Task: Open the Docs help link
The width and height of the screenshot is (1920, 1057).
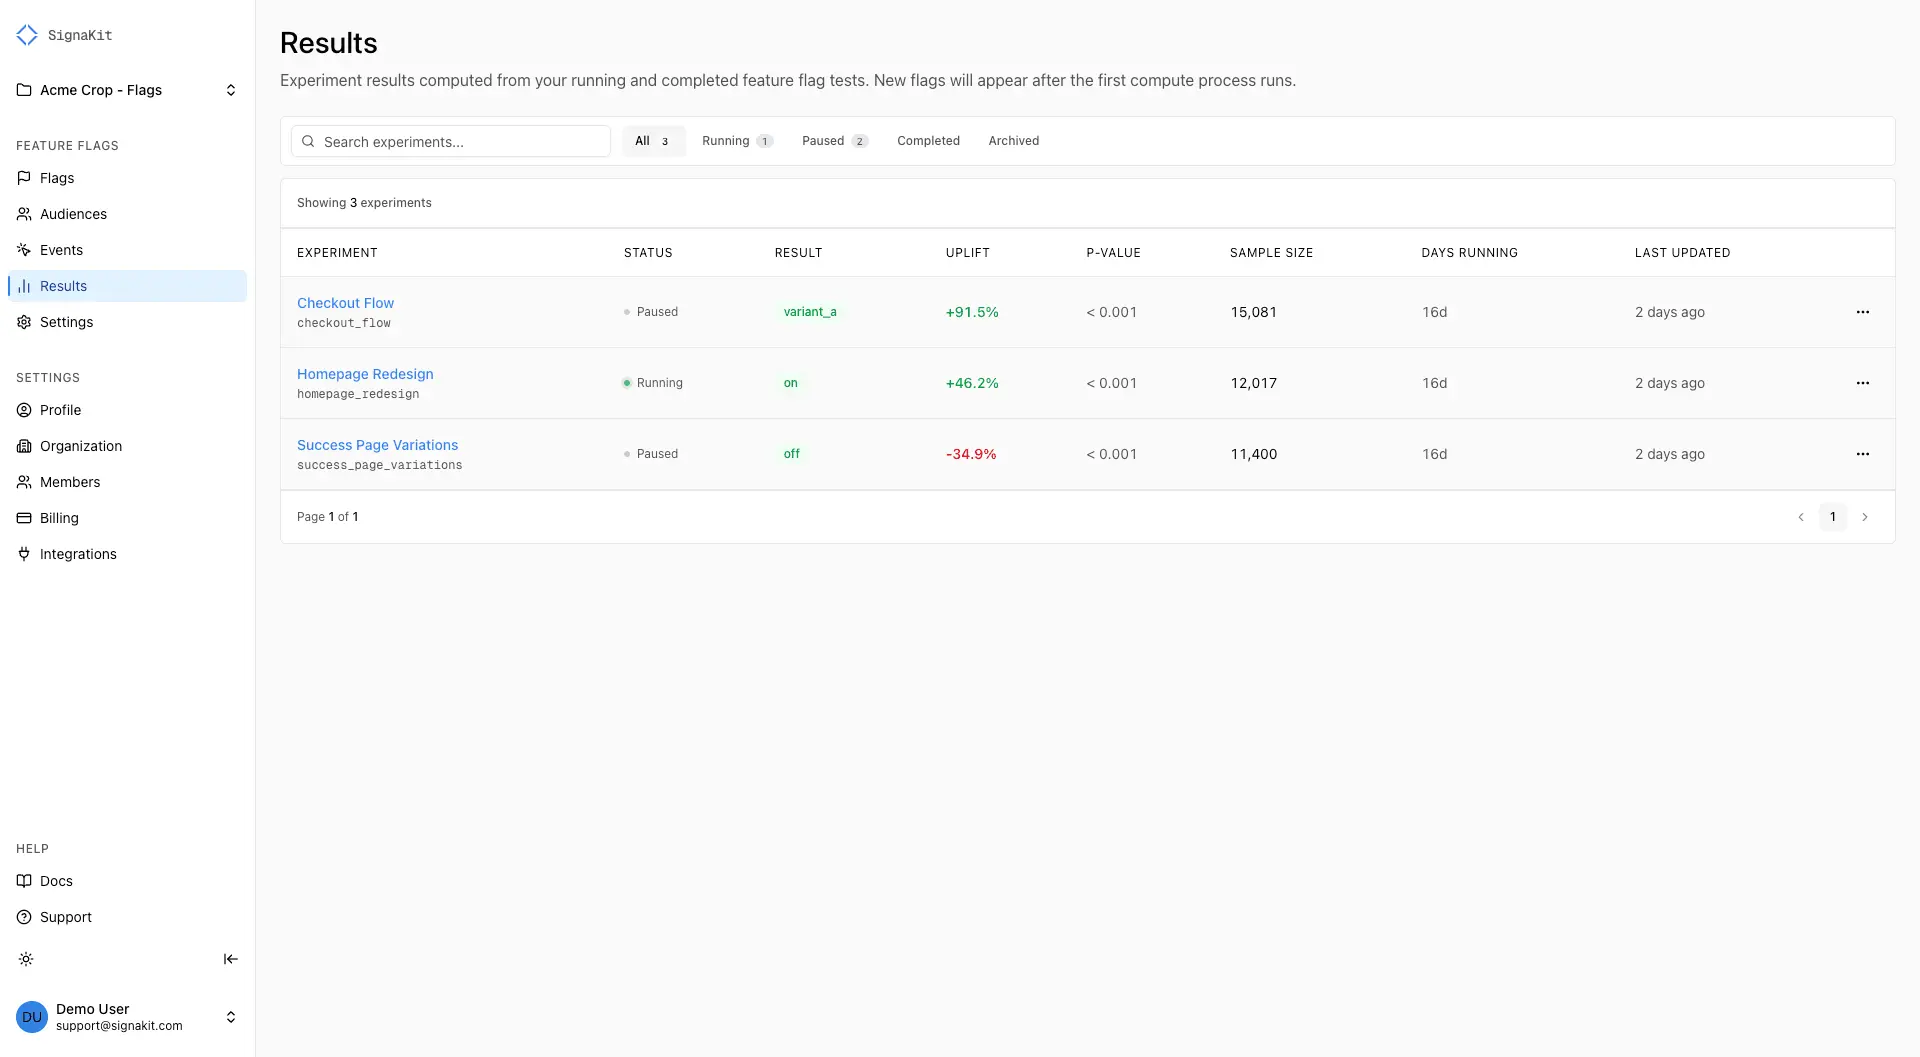Action: point(127,881)
